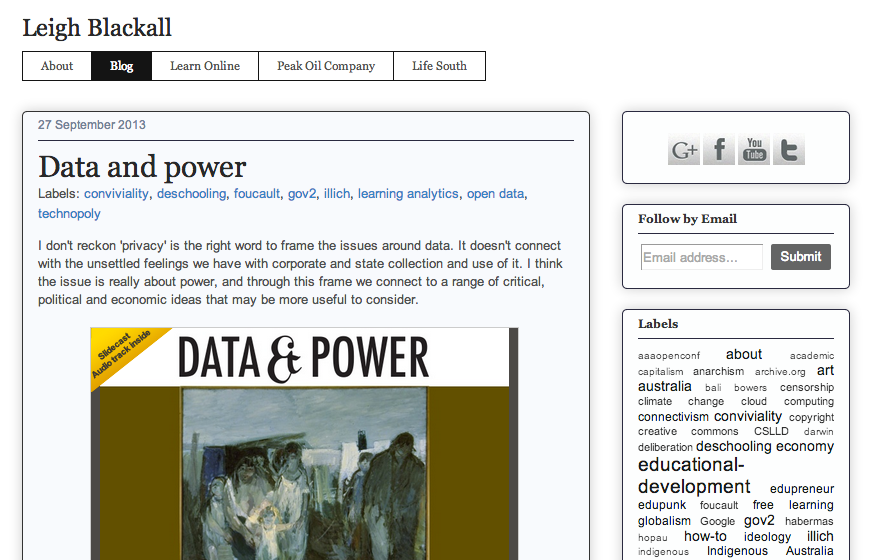Click the Facebook icon
Image resolution: width=869 pixels, height=560 pixels.
point(719,150)
